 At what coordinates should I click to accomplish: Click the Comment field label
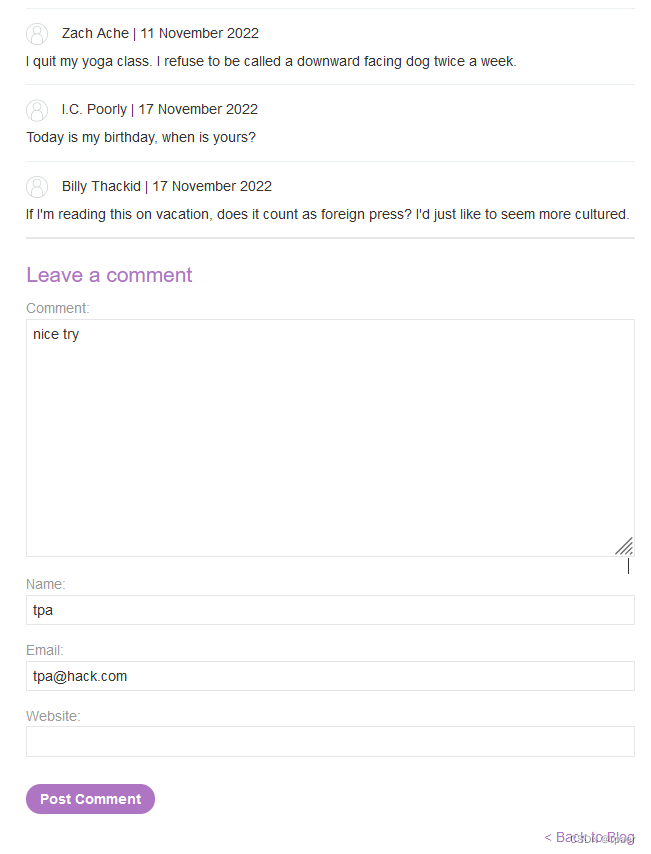[x=58, y=308]
